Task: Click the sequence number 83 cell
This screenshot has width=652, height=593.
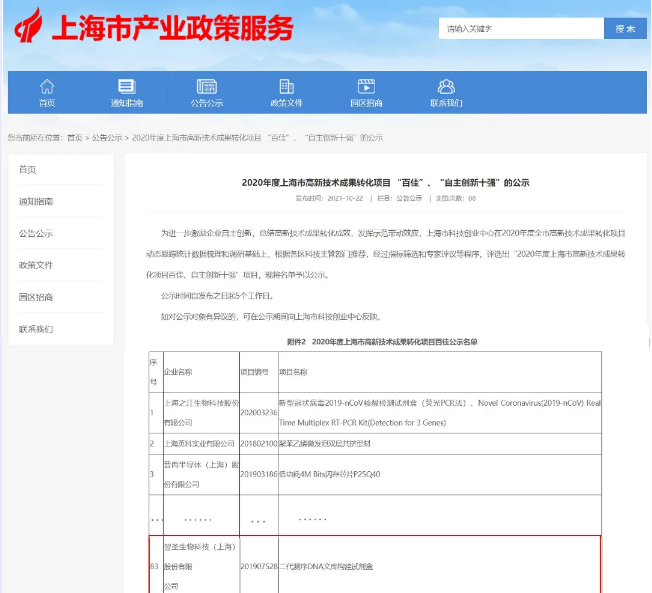Action: pos(154,566)
